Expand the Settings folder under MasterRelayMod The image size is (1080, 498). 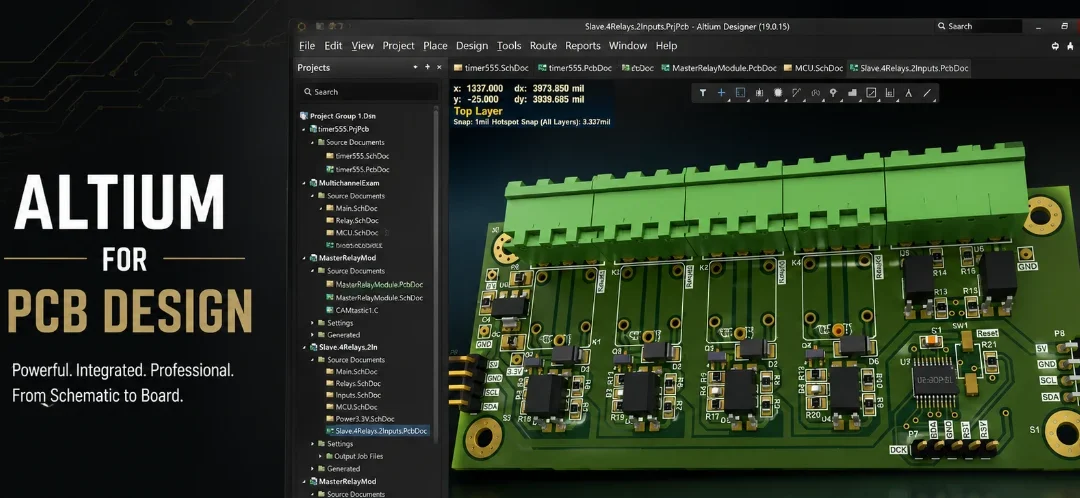(312, 323)
